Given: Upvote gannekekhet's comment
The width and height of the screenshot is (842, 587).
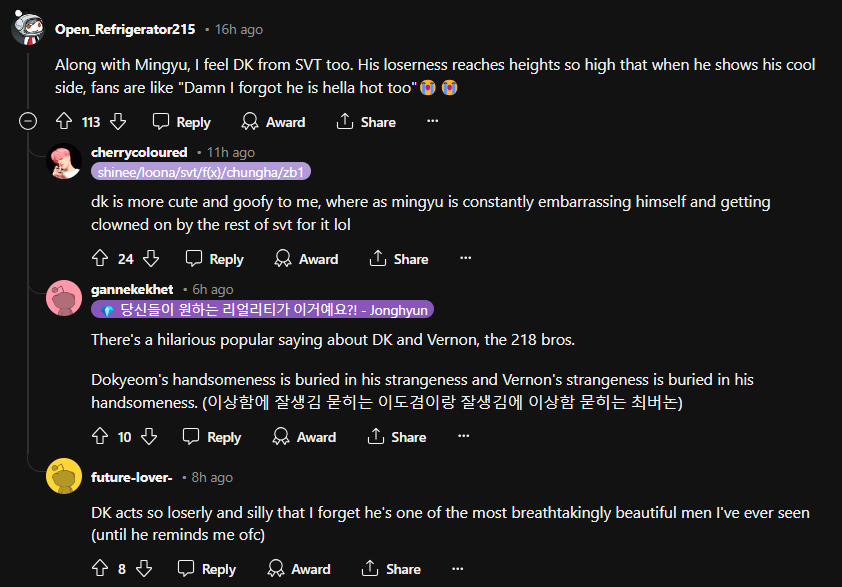Looking at the screenshot, I should [x=99, y=437].
